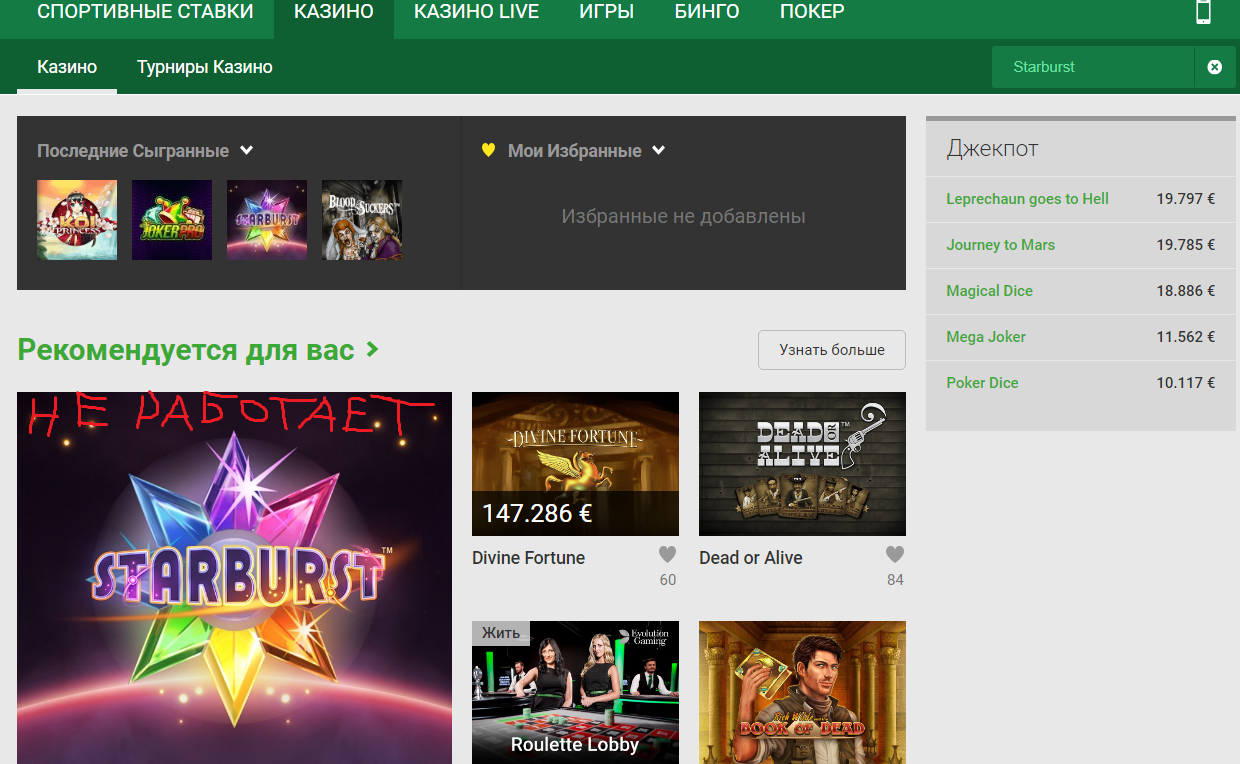The image size is (1240, 764).
Task: Click the arrow next to Рекомендуется для вас
Action: (x=372, y=349)
